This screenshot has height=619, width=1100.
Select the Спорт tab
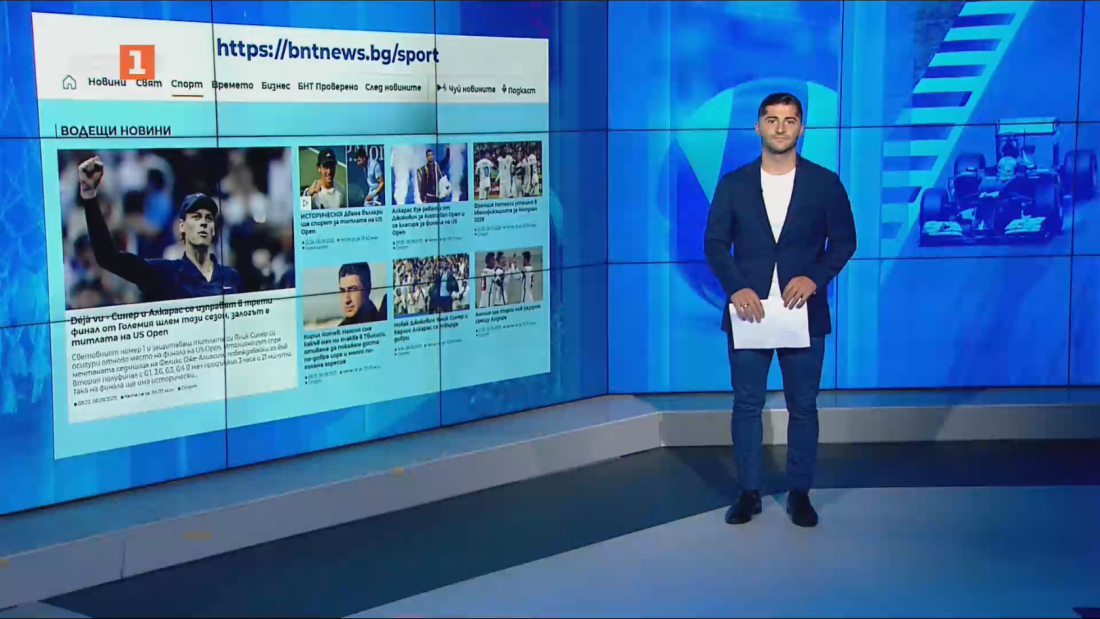tap(187, 84)
